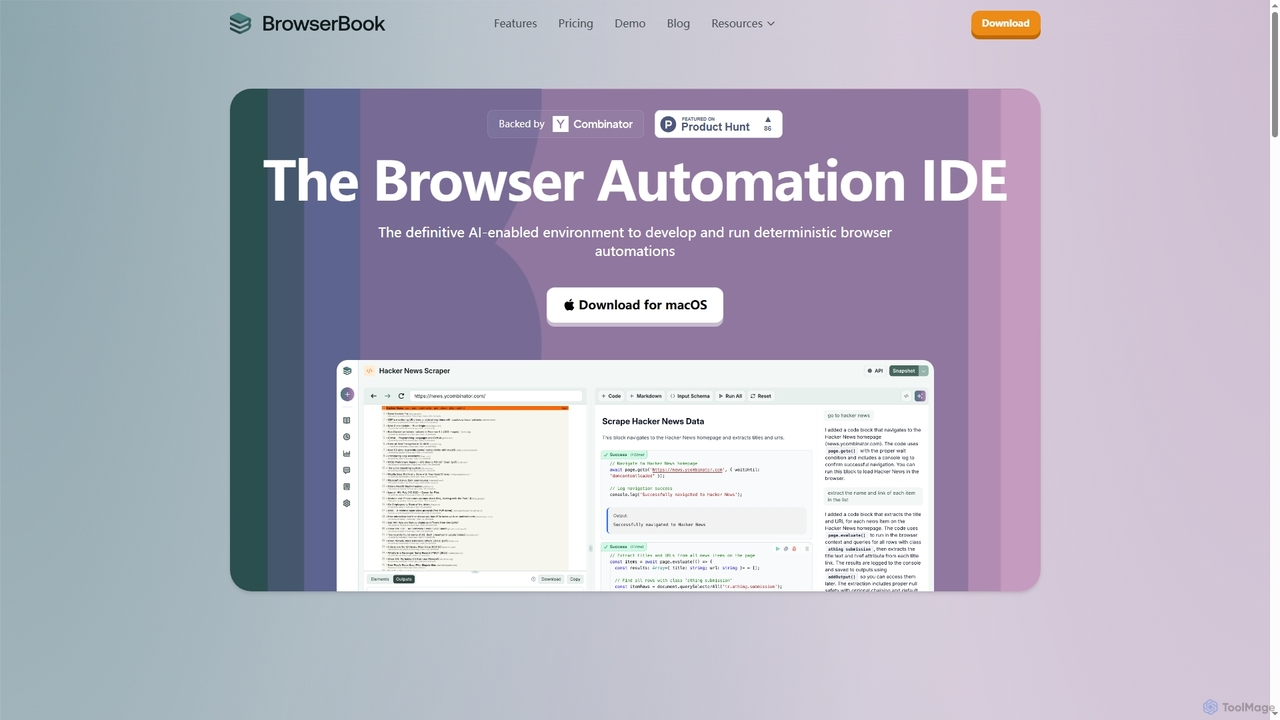
Task: Open the Features nav item
Action: [515, 24]
